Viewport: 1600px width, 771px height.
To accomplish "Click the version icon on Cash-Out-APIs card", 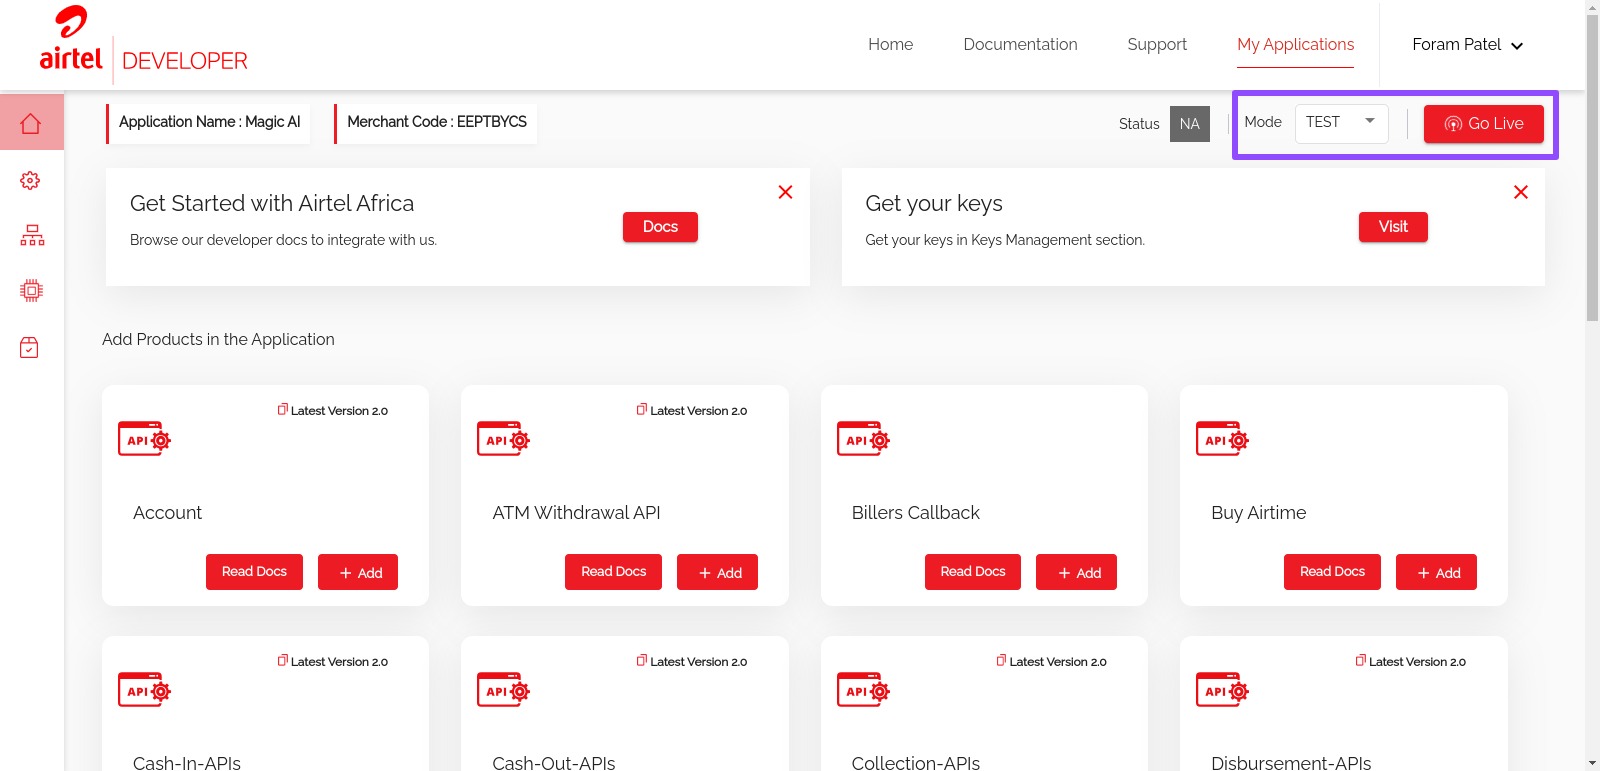I will point(642,660).
